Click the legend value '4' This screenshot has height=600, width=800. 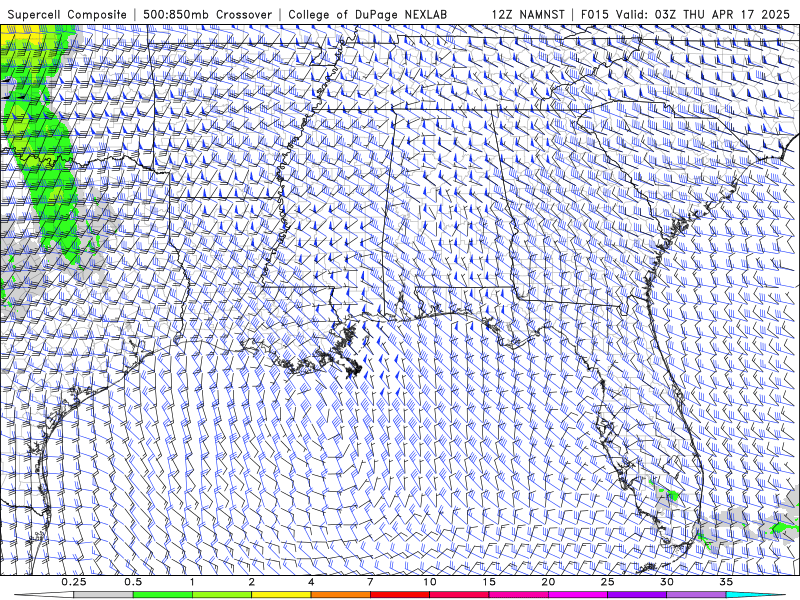point(311,582)
